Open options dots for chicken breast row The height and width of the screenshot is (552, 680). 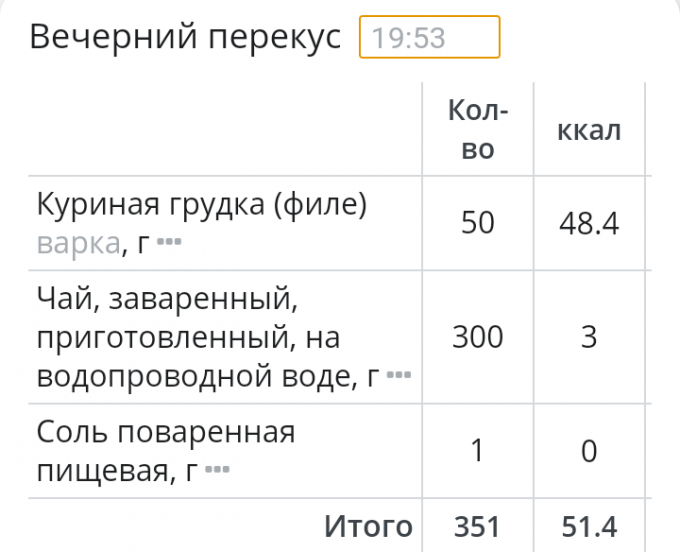click(x=168, y=243)
